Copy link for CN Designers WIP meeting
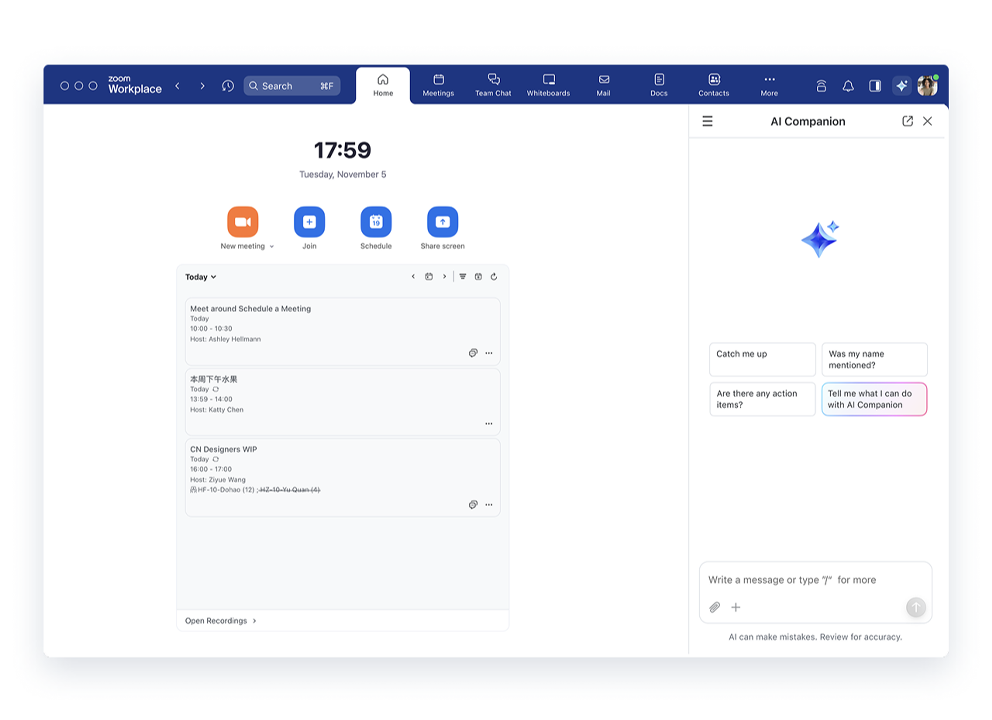 473,504
